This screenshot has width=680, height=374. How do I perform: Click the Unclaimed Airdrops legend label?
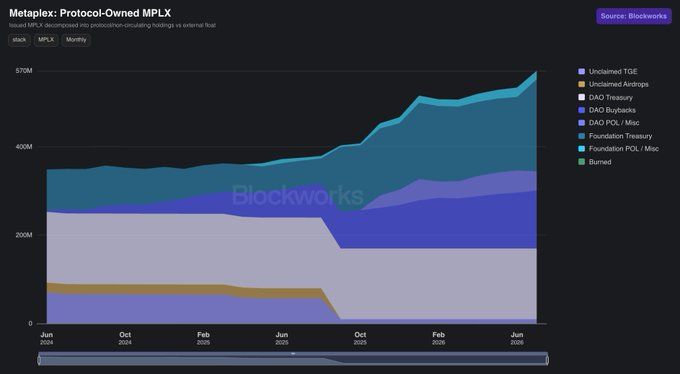(x=618, y=84)
